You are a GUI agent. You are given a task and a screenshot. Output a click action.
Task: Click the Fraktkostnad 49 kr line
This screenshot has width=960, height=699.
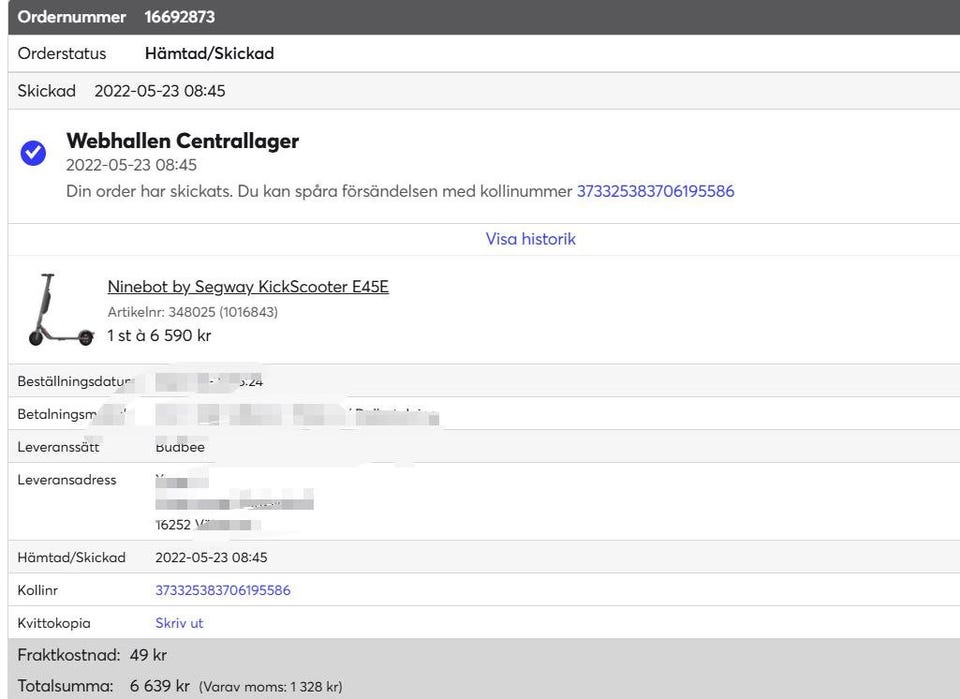92,655
